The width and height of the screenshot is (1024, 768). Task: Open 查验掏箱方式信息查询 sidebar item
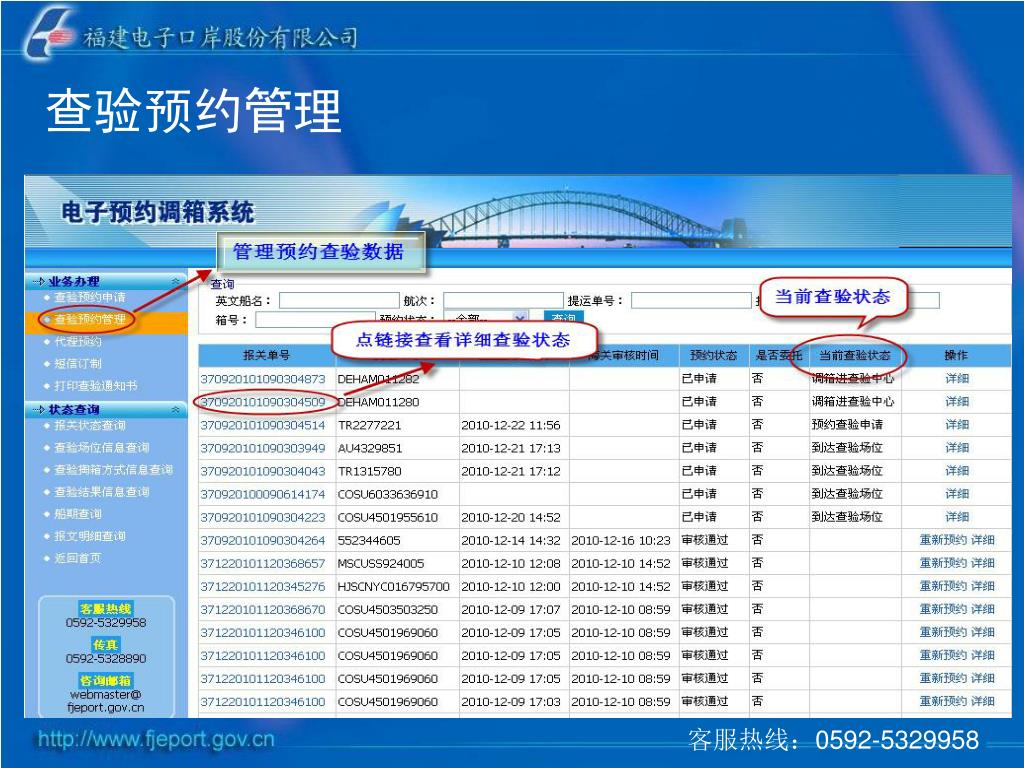[113, 470]
